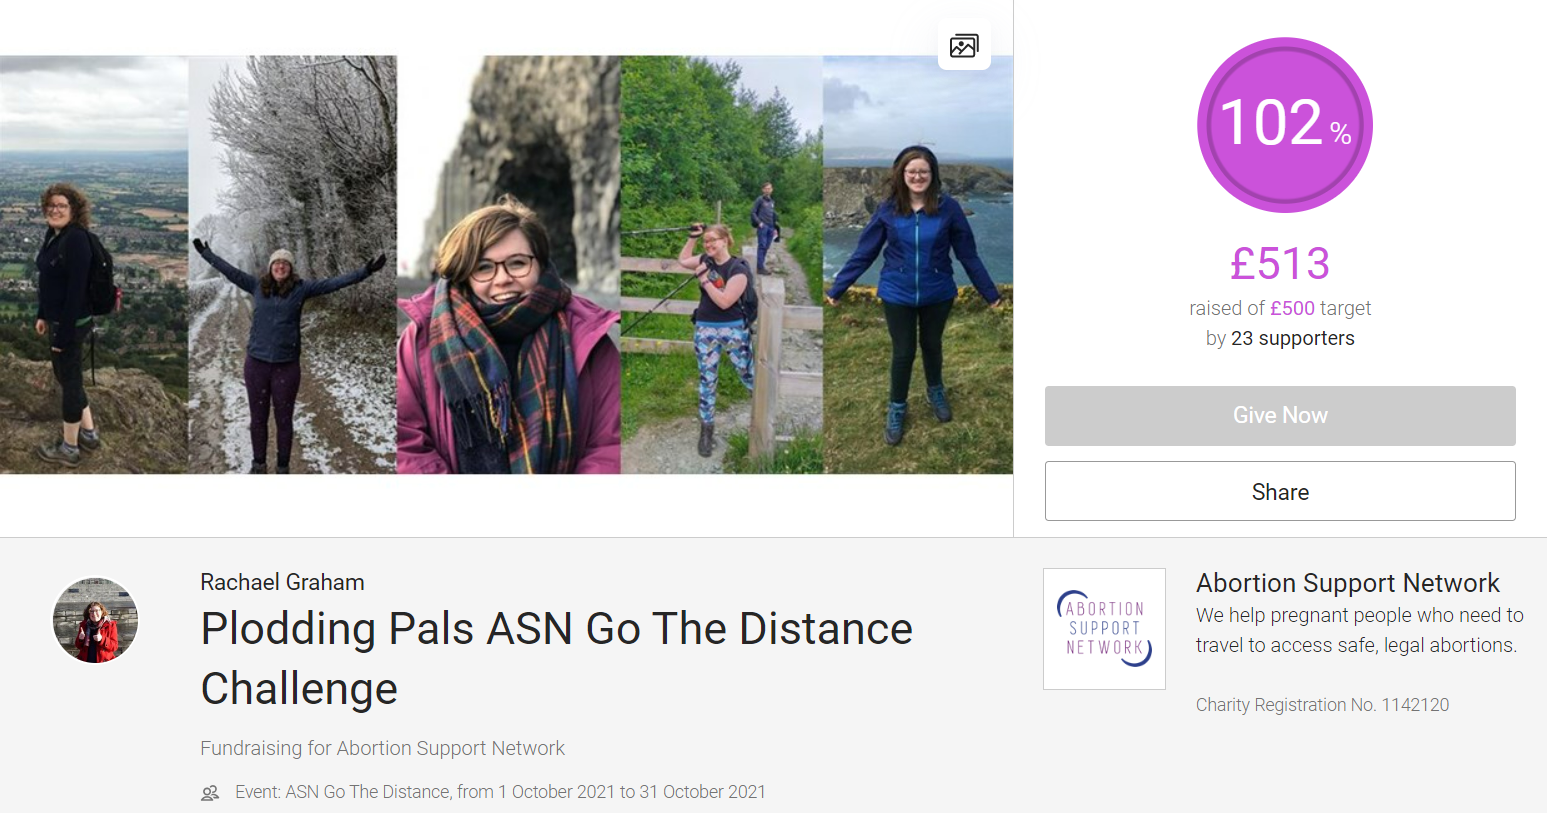Viewport: 1547px width, 813px height.
Task: Click the £513 raised amount
Action: coord(1280,264)
